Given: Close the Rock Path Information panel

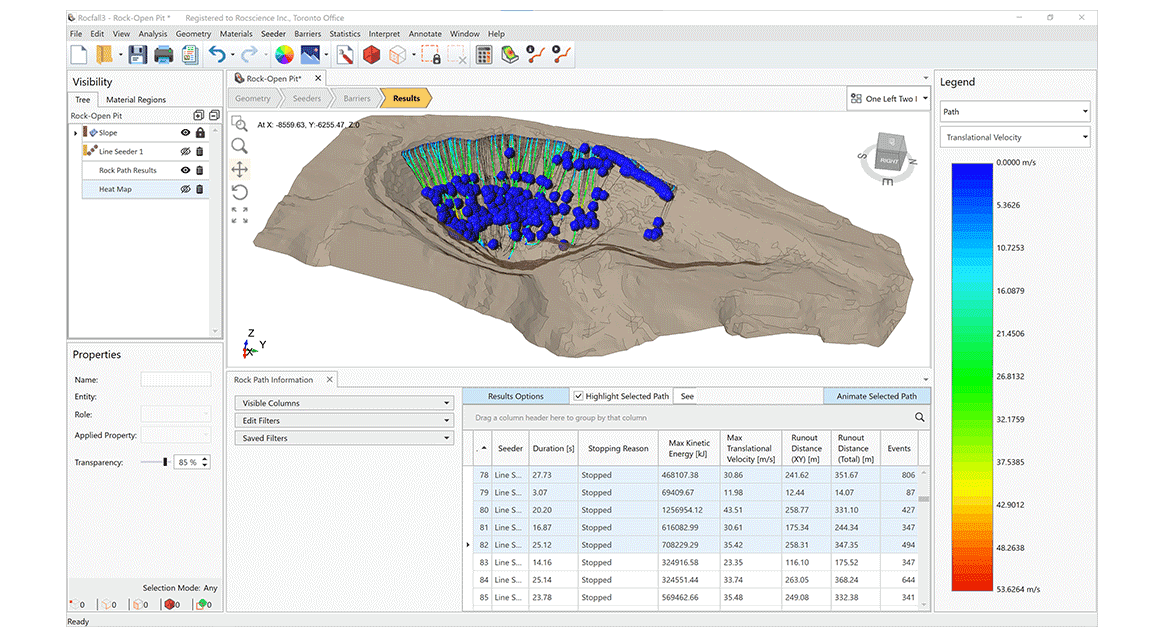Looking at the screenshot, I should (330, 380).
